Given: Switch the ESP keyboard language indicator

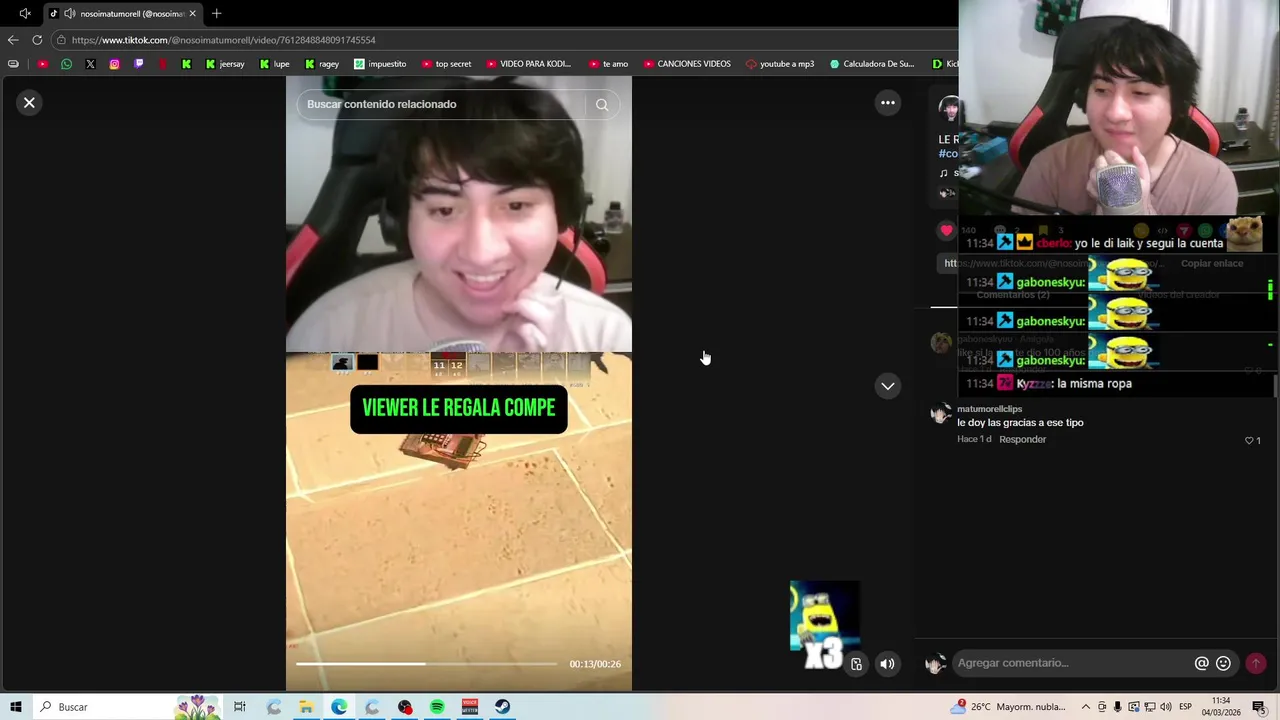Looking at the screenshot, I should coord(1185,707).
